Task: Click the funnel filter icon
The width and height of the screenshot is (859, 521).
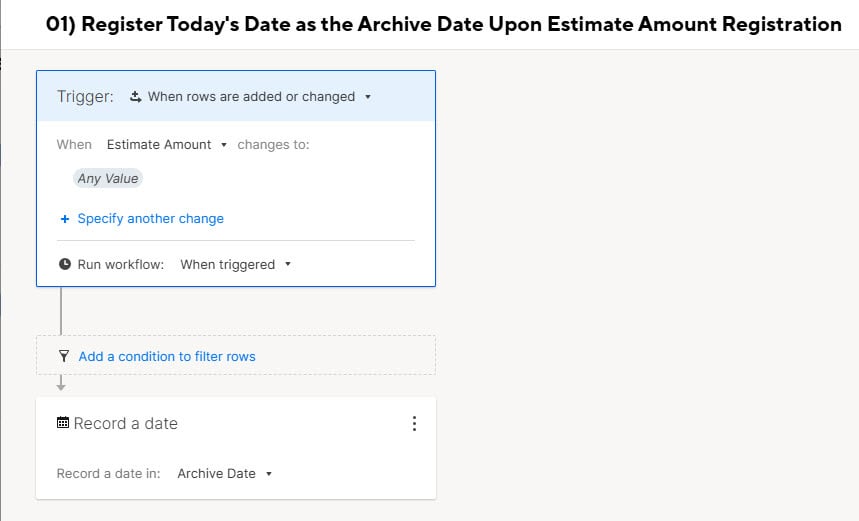Action: click(64, 356)
